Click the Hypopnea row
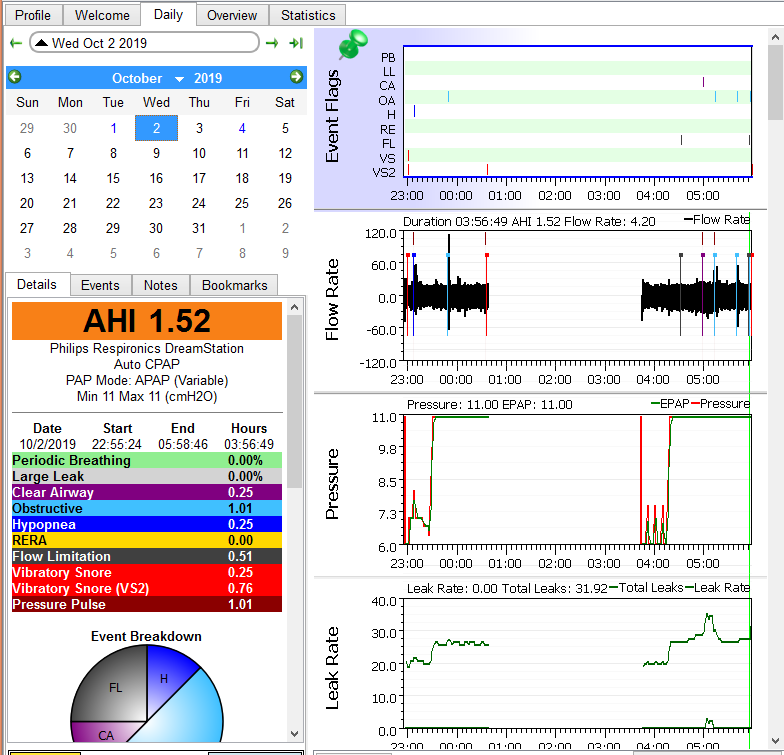784x755 pixels. (x=147, y=524)
